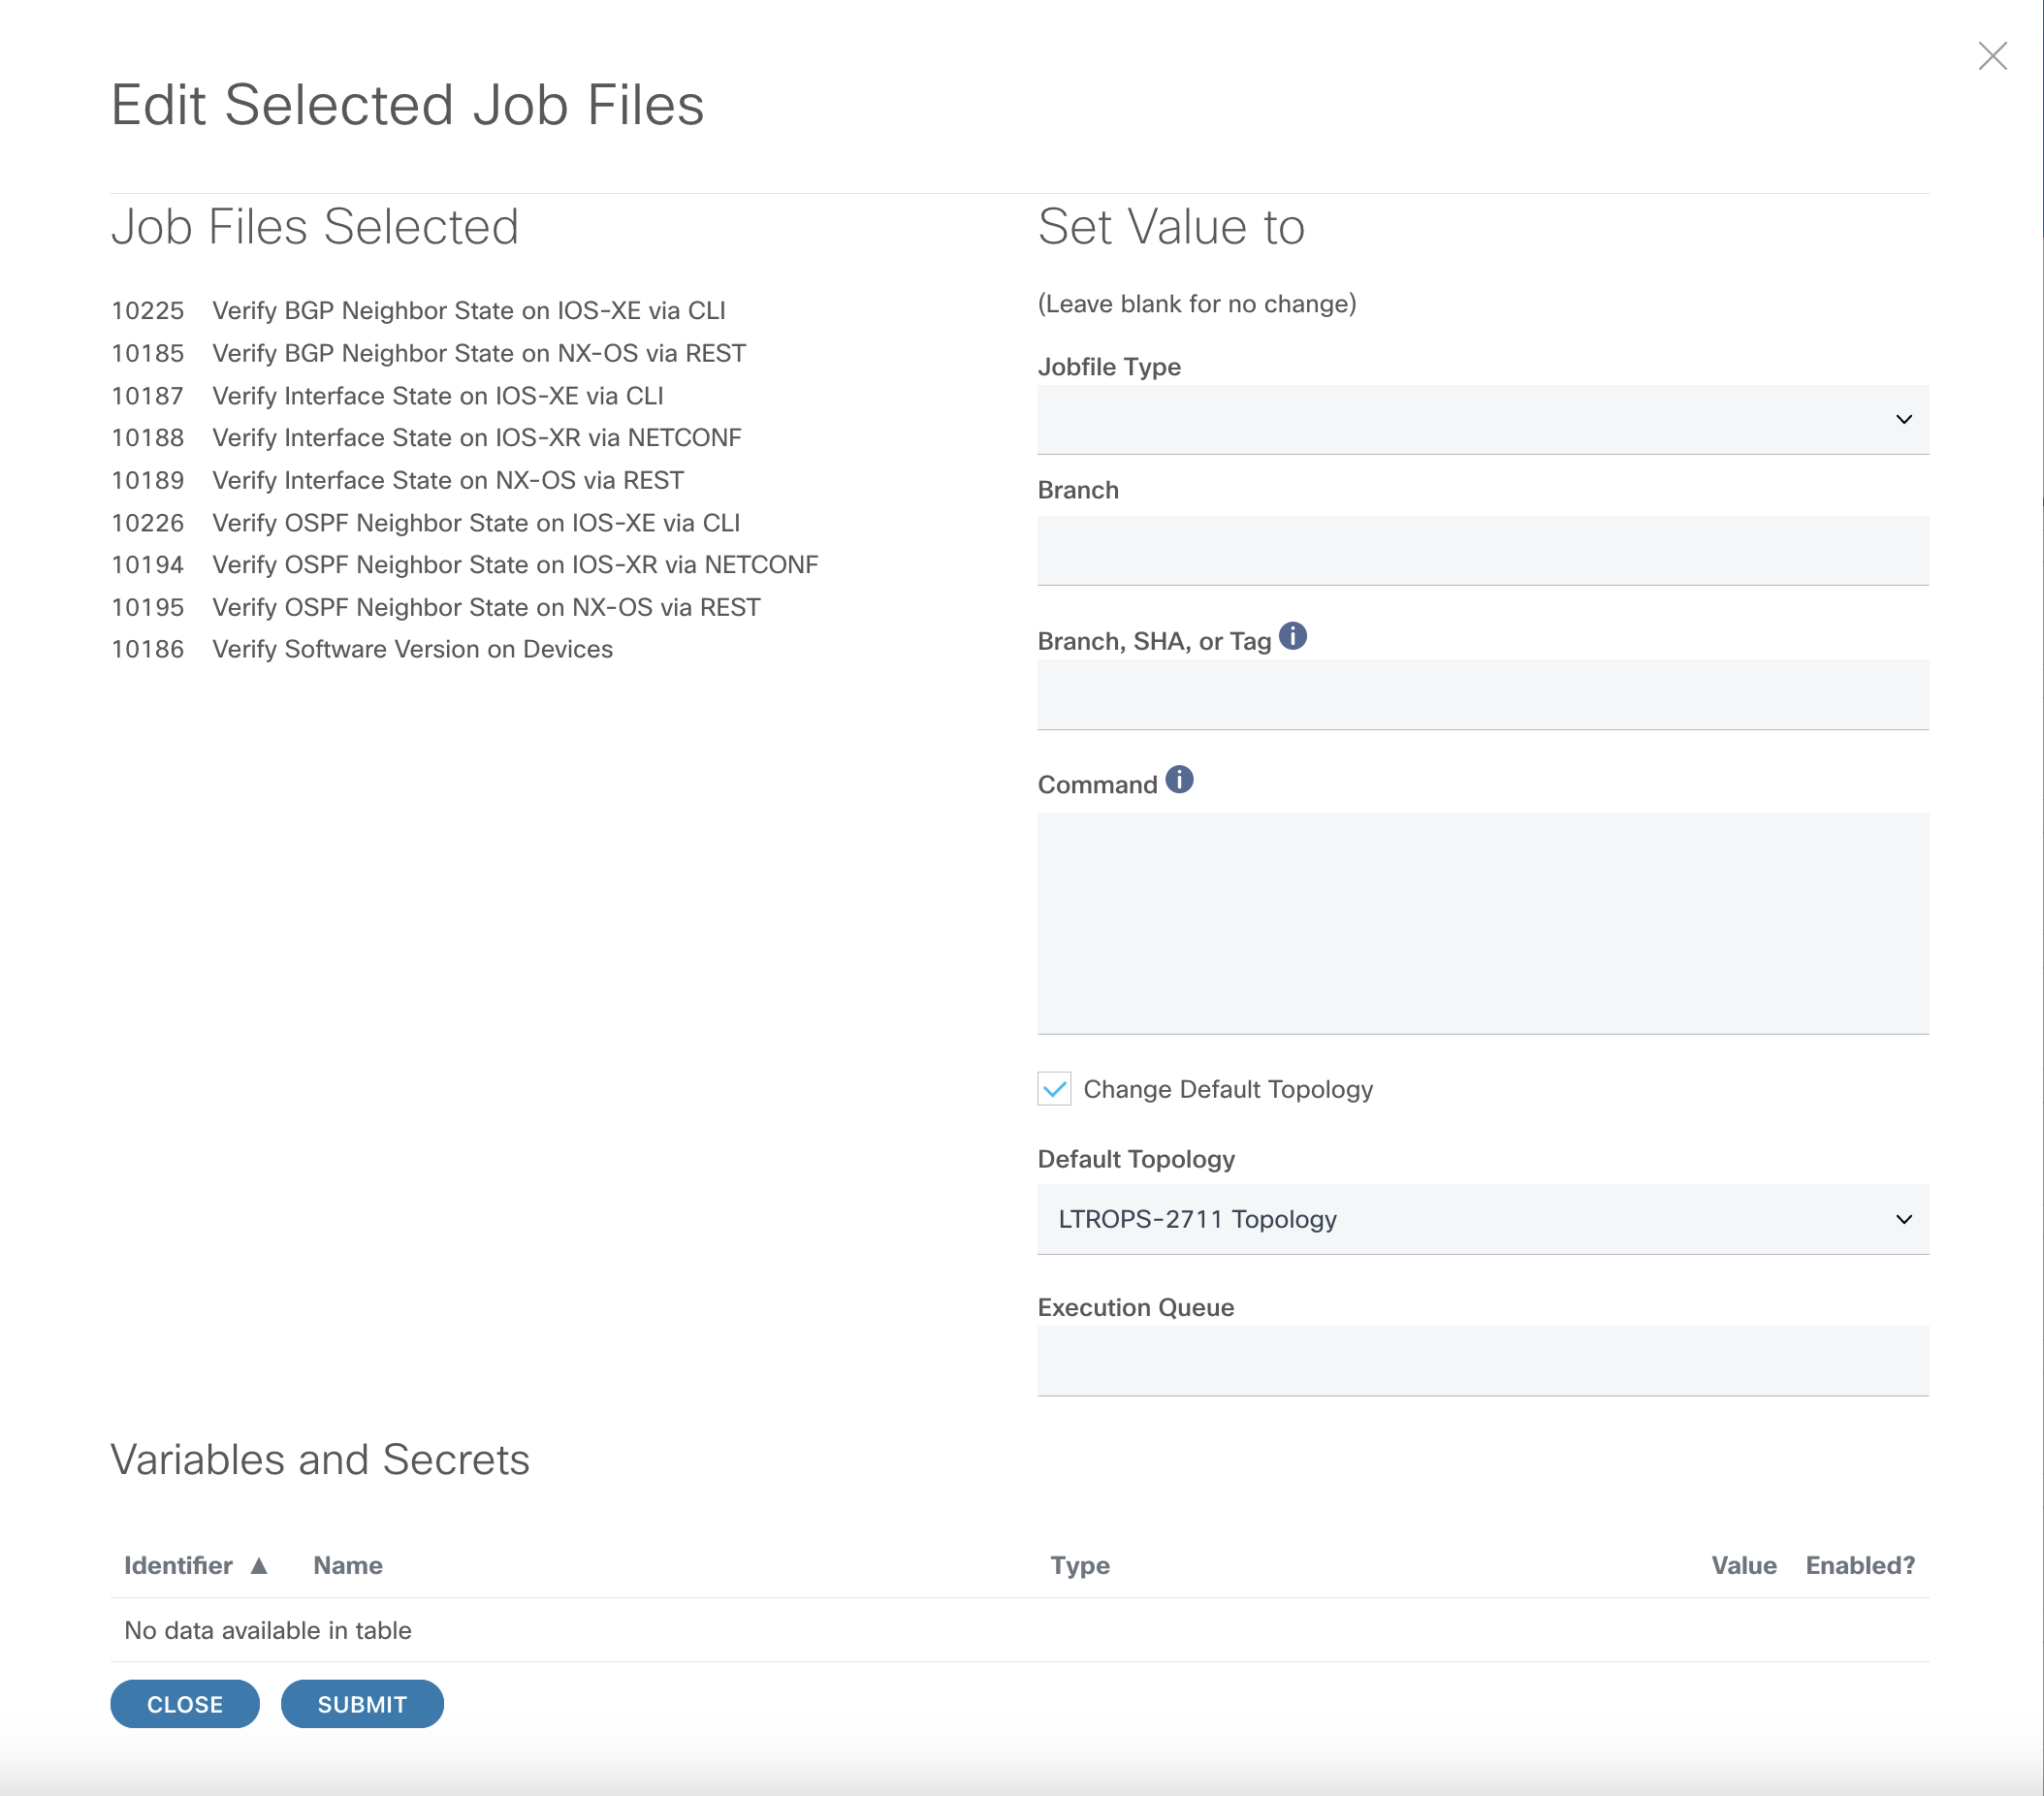Screen dimensions: 2044x1796
Task: Click info icon next to Branch, SHA, or Tag
Action: pyautogui.click(x=1292, y=636)
